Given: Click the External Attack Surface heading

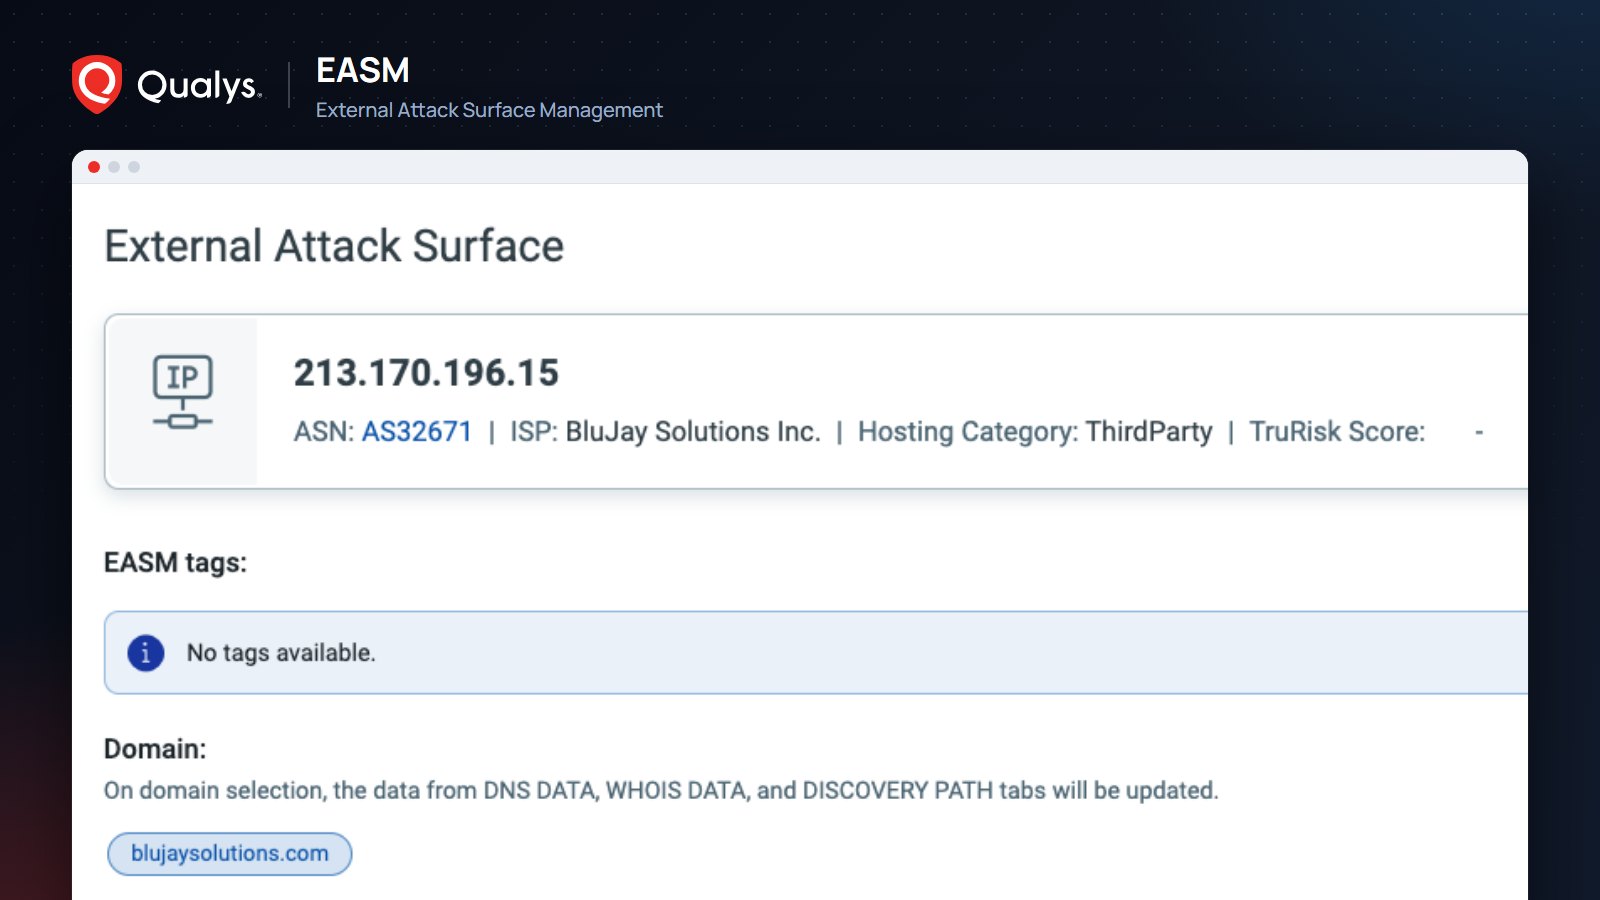Looking at the screenshot, I should click(x=334, y=246).
